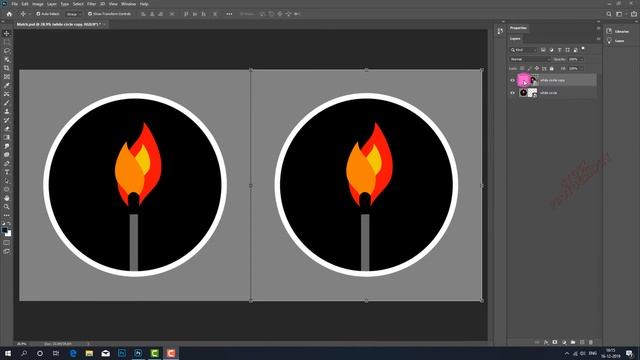The width and height of the screenshot is (640, 360).
Task: Open the File menu
Action: pos(14,4)
